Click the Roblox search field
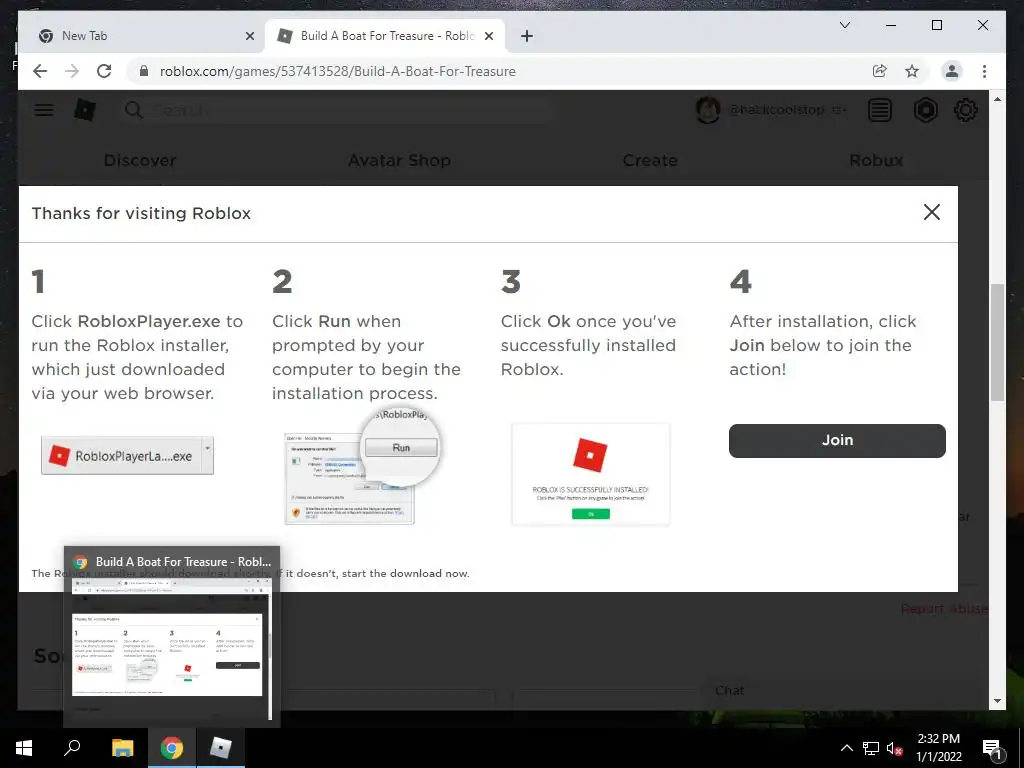The width and height of the screenshot is (1024, 768). (336, 110)
